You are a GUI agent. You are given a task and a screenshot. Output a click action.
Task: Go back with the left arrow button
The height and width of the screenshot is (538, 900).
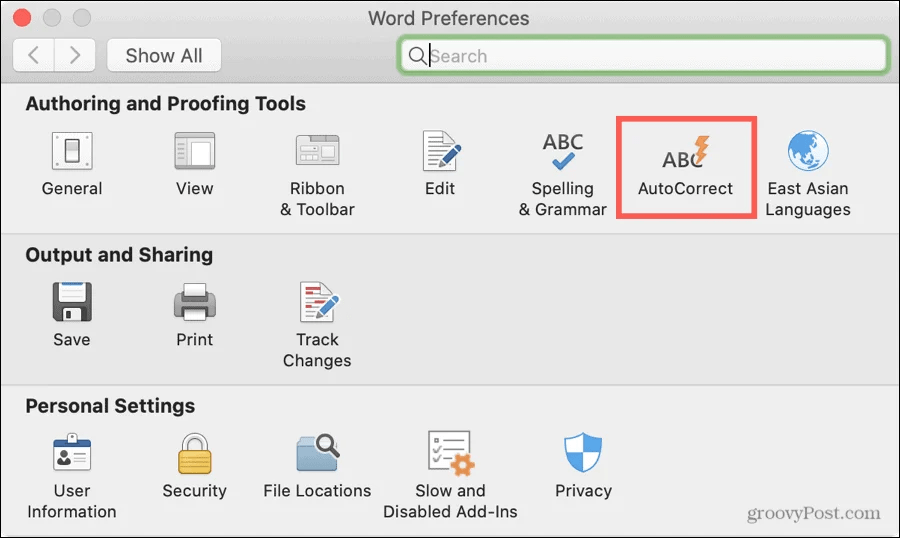(x=34, y=56)
